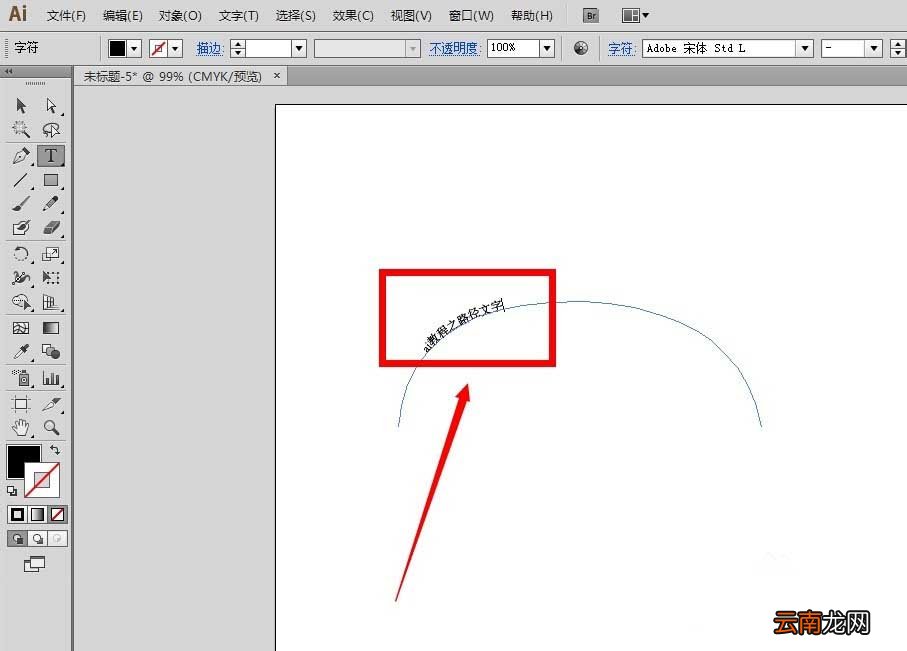Open the 不透明度 transparency panel link
The height and width of the screenshot is (651, 907).
(x=455, y=49)
